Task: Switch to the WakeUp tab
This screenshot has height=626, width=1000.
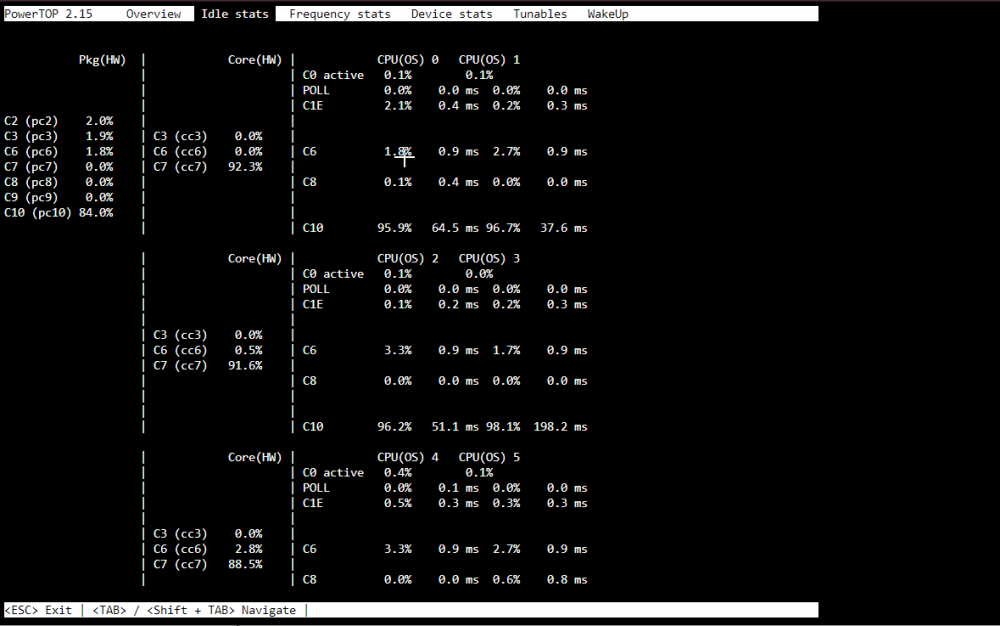Action: [608, 14]
